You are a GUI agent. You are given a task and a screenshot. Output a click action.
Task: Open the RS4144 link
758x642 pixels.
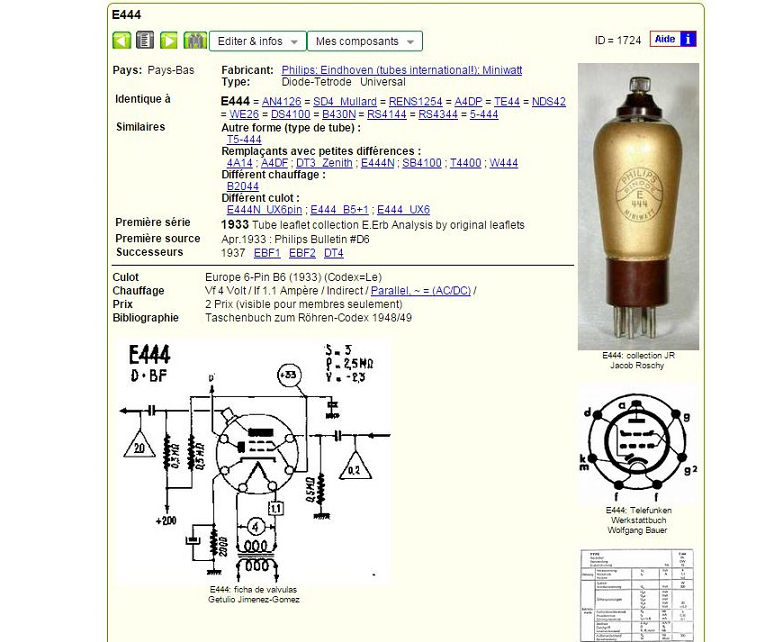point(387,114)
